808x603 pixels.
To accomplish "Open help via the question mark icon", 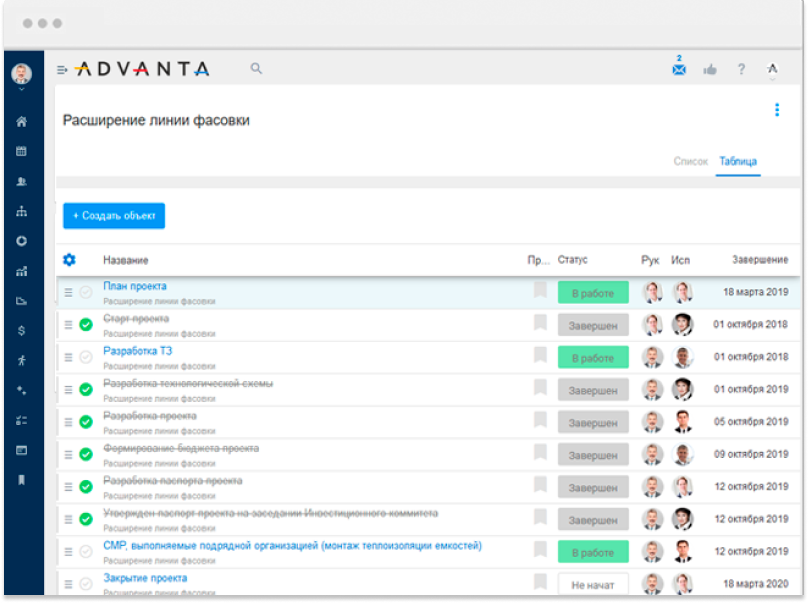I will coord(741,69).
